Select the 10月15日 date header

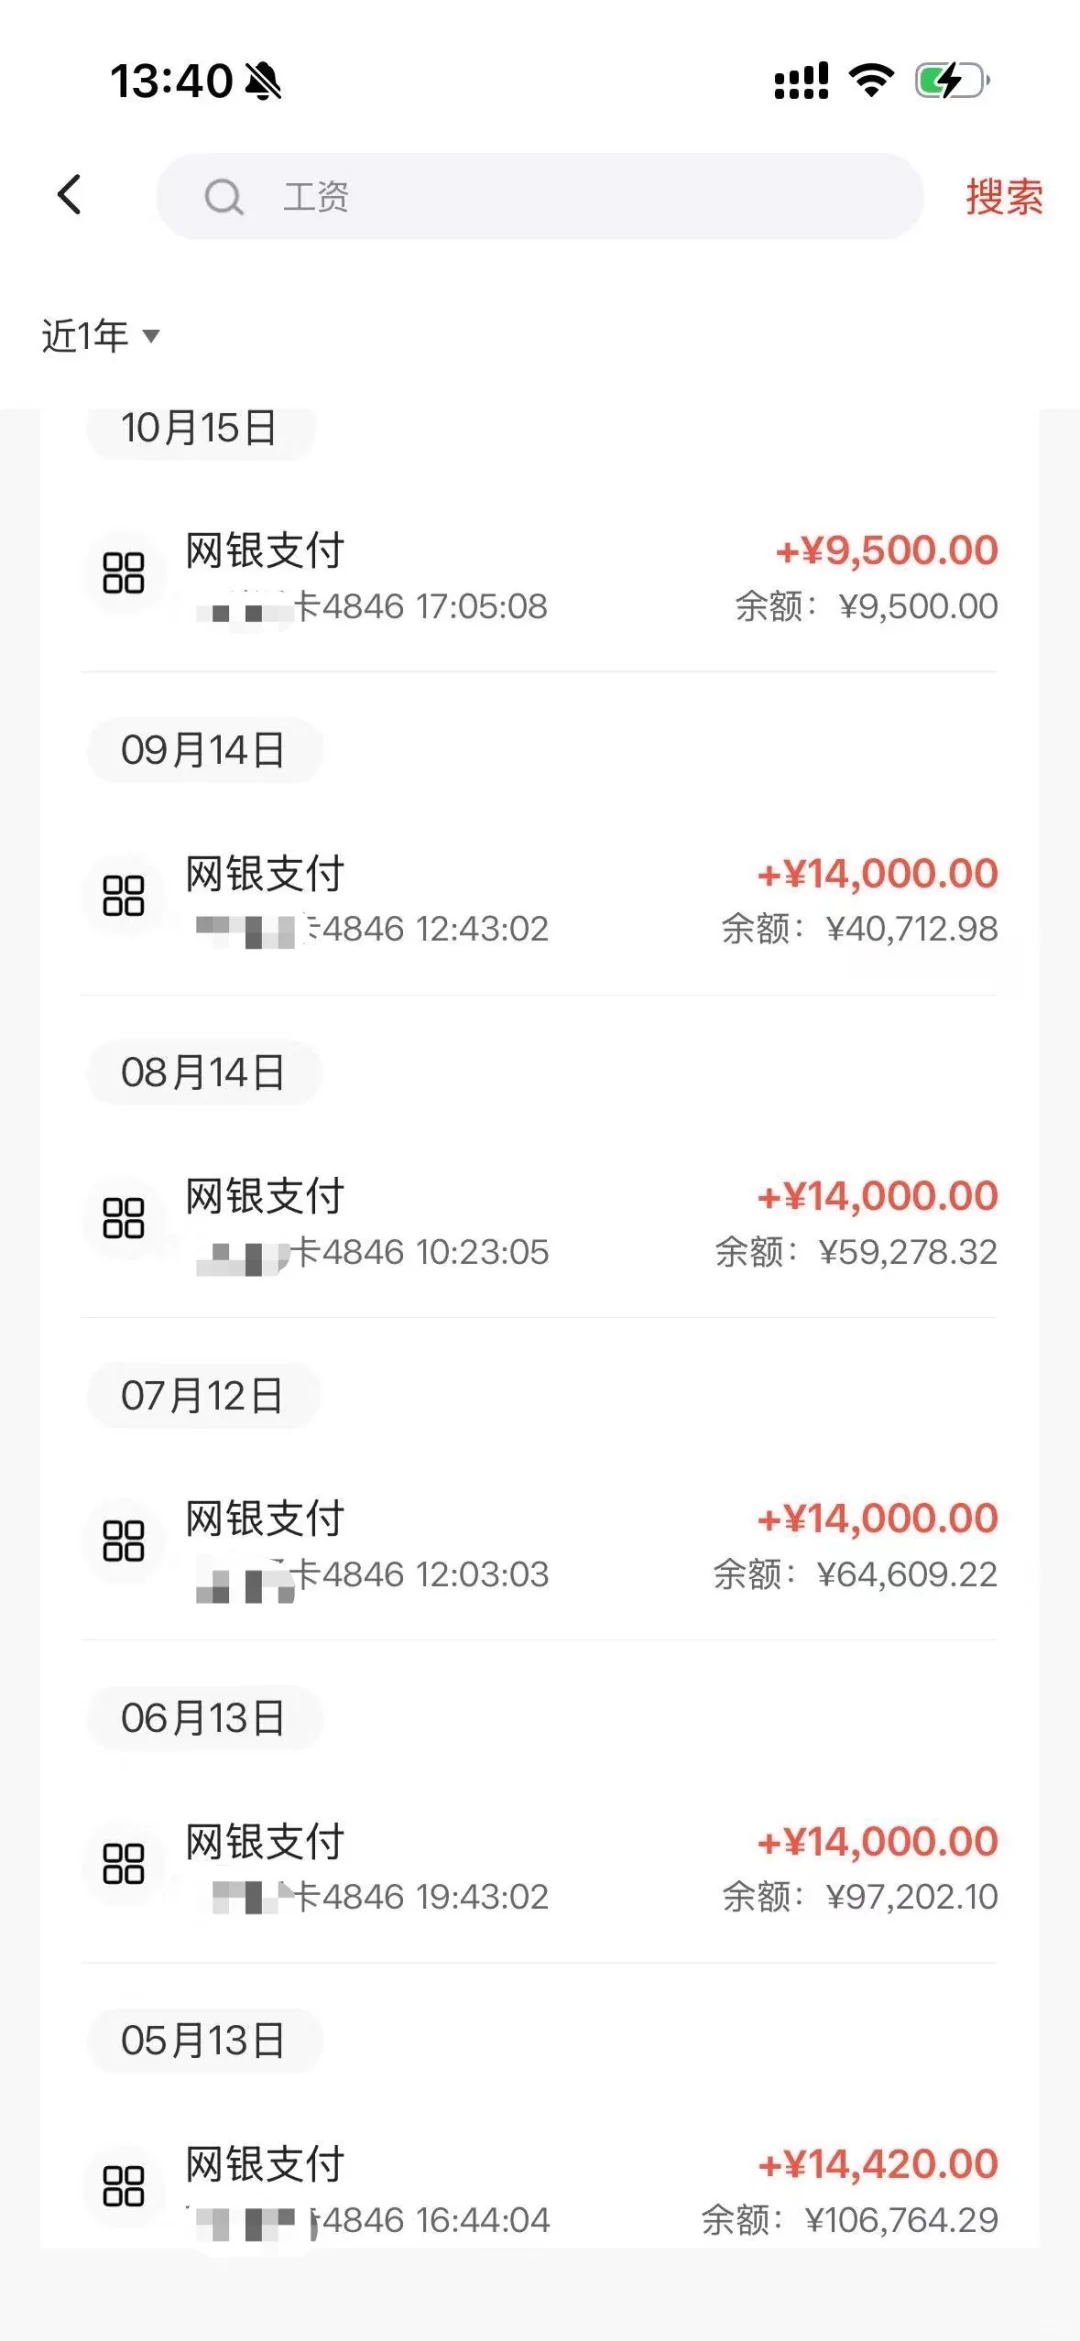pos(200,429)
